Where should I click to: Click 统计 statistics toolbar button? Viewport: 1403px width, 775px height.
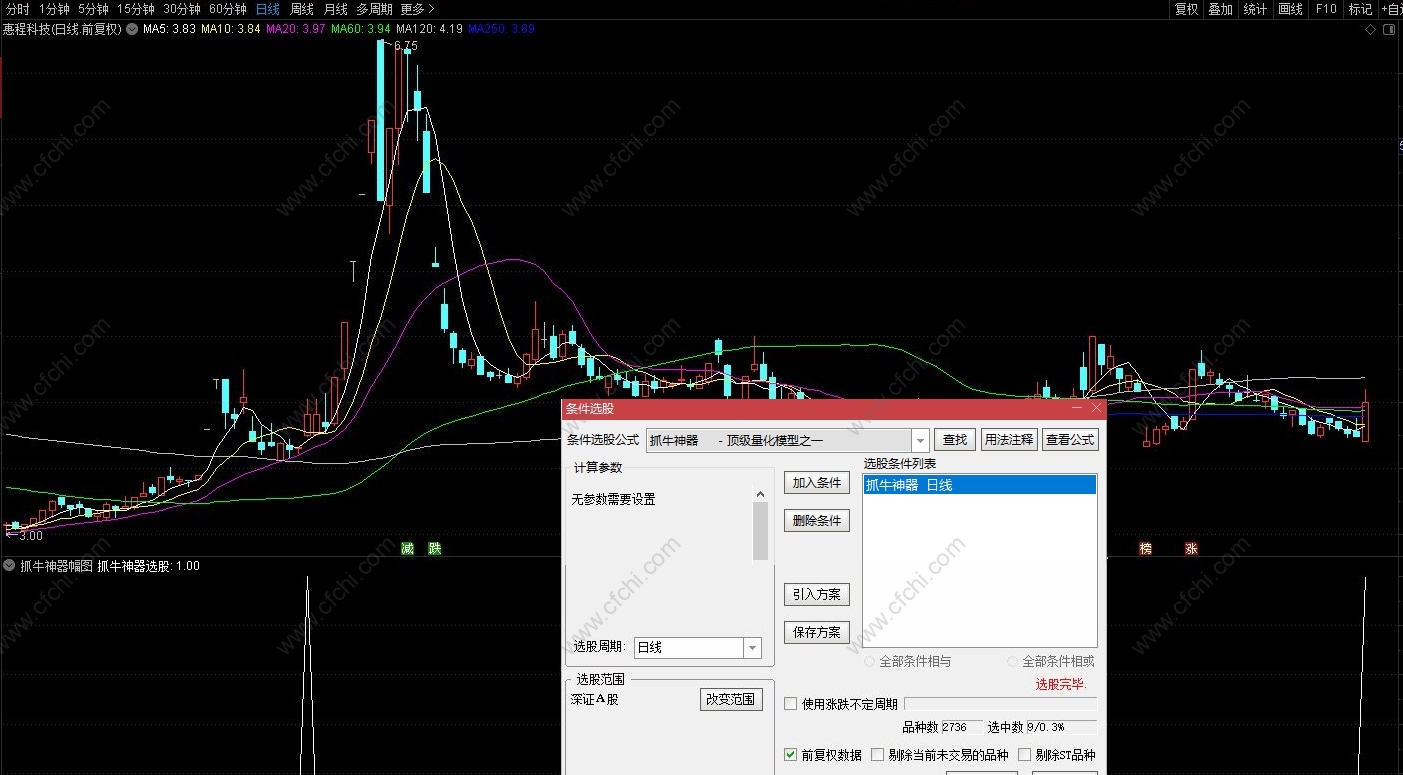click(x=1255, y=9)
